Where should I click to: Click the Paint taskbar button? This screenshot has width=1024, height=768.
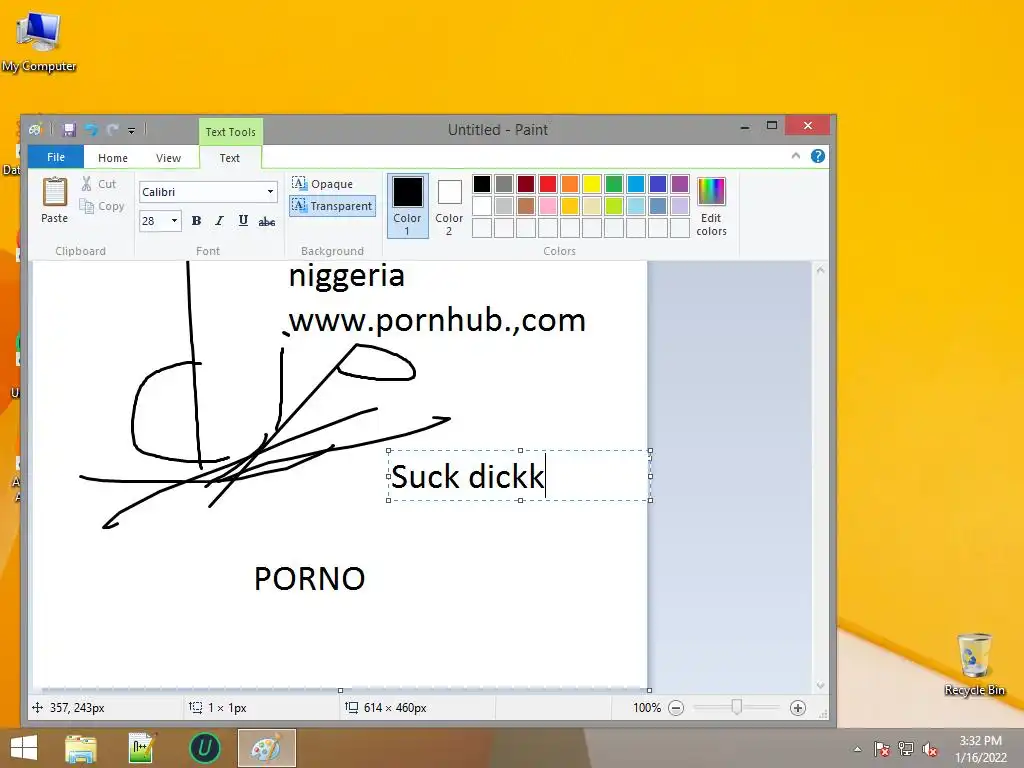pos(266,748)
